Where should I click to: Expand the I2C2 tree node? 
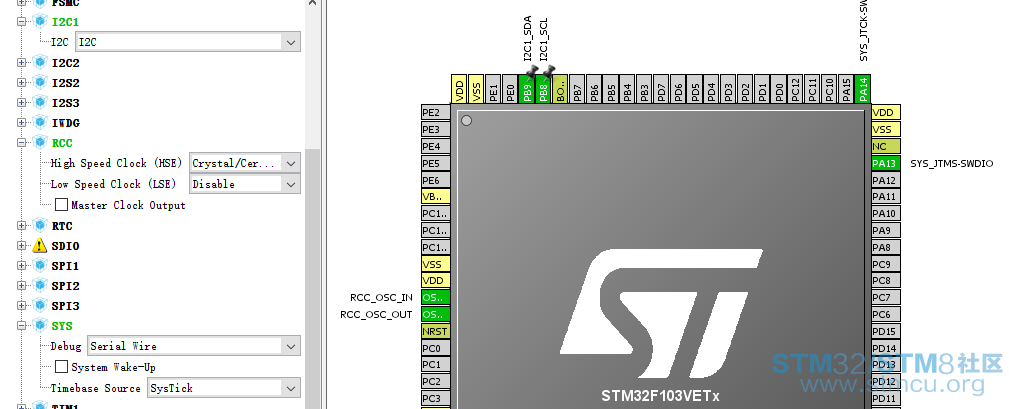tap(21, 63)
